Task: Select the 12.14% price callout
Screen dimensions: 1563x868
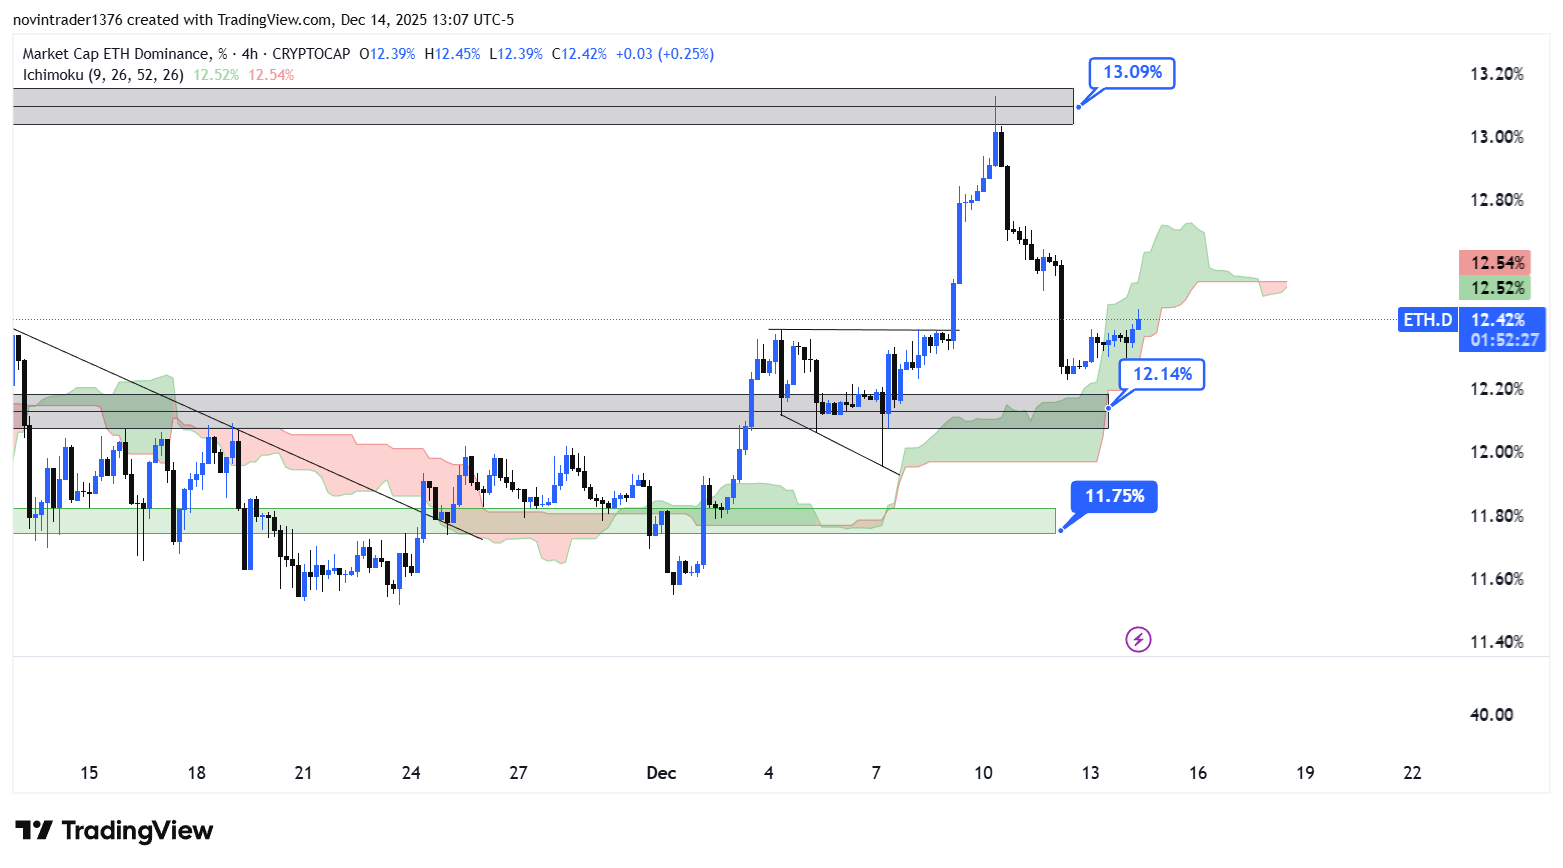Action: pos(1162,375)
